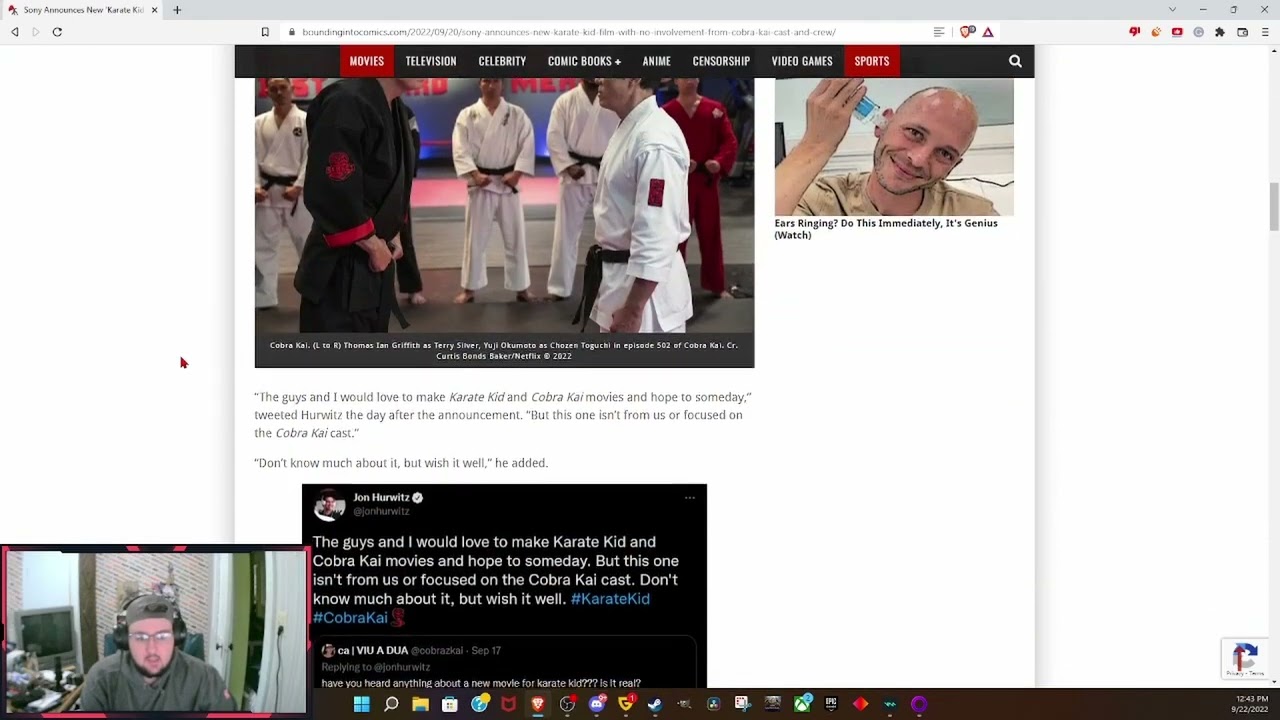The height and width of the screenshot is (720, 1280).
Task: Open the Video Games section
Action: (x=802, y=61)
